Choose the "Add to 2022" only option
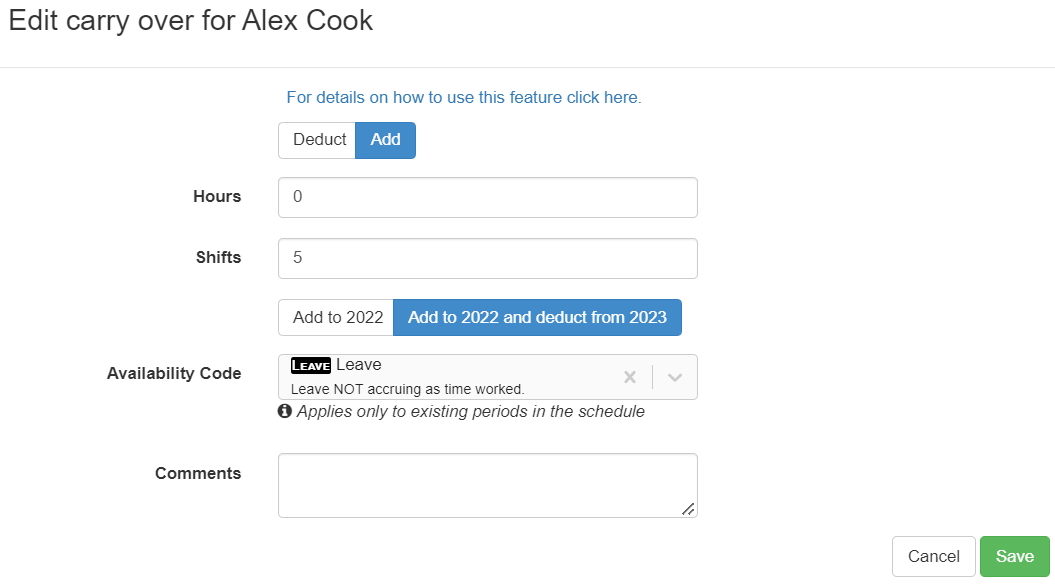The image size is (1055, 585). click(337, 318)
